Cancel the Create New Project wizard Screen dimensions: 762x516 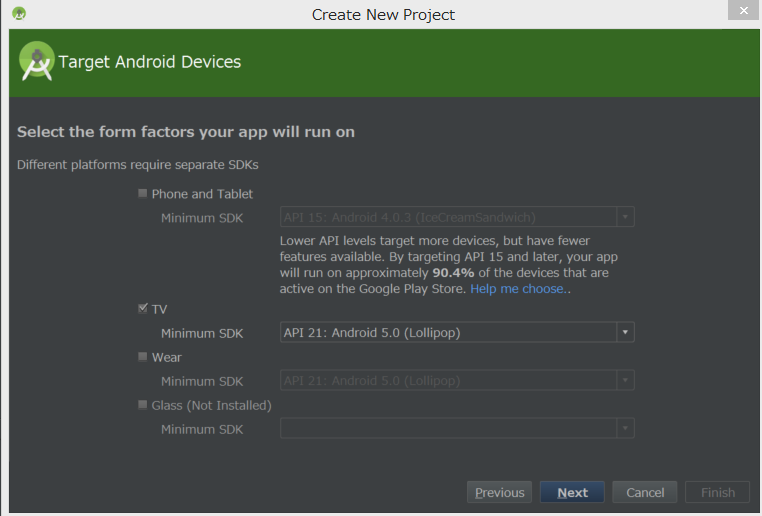pos(645,492)
